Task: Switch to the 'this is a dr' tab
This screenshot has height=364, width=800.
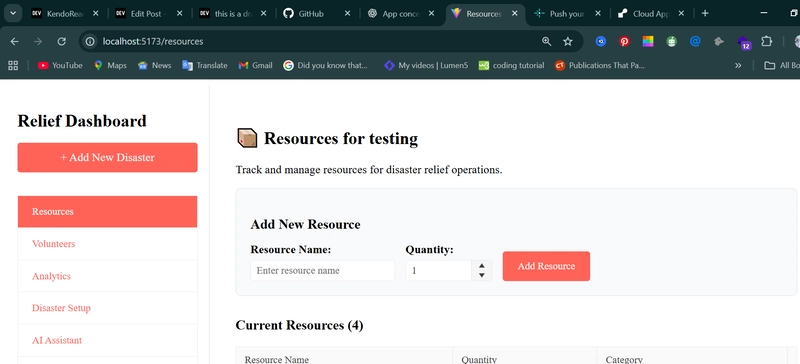Action: pyautogui.click(x=233, y=14)
